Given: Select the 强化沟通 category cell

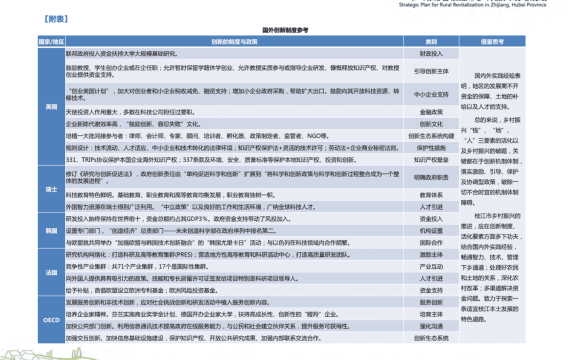Looking at the screenshot, I should (x=431, y=326).
